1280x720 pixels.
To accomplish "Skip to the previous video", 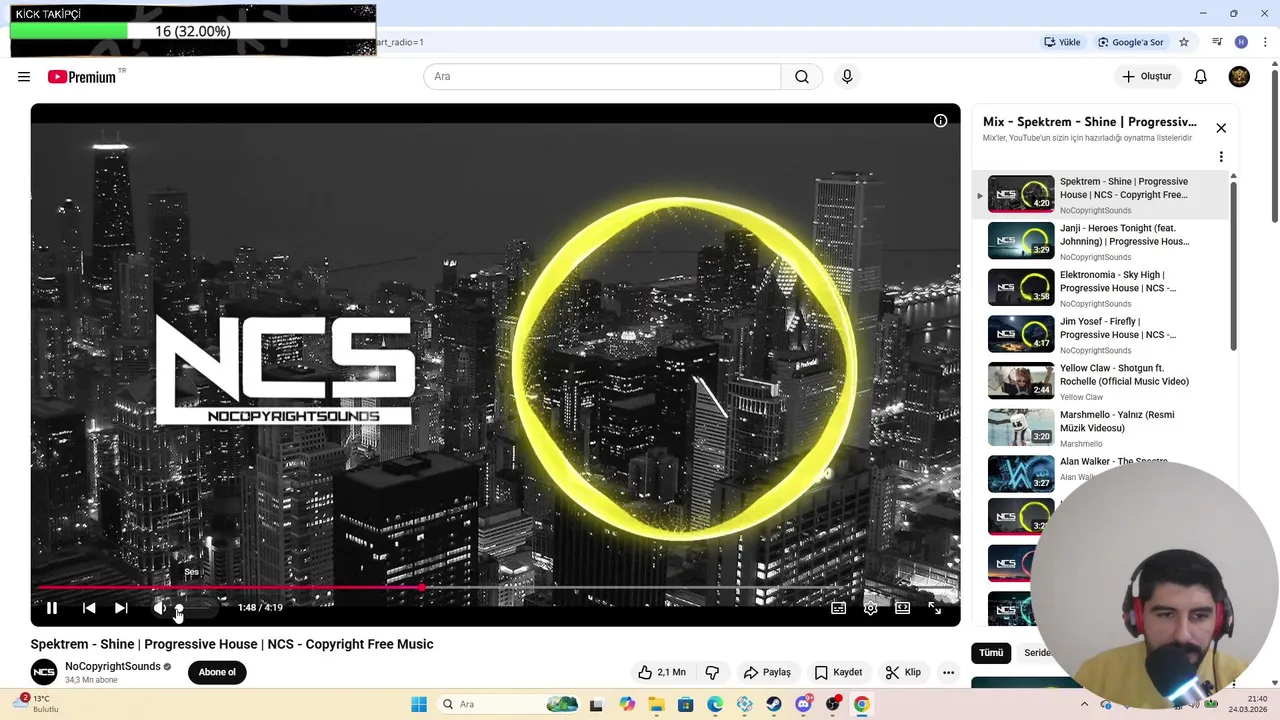I will pyautogui.click(x=89, y=607).
